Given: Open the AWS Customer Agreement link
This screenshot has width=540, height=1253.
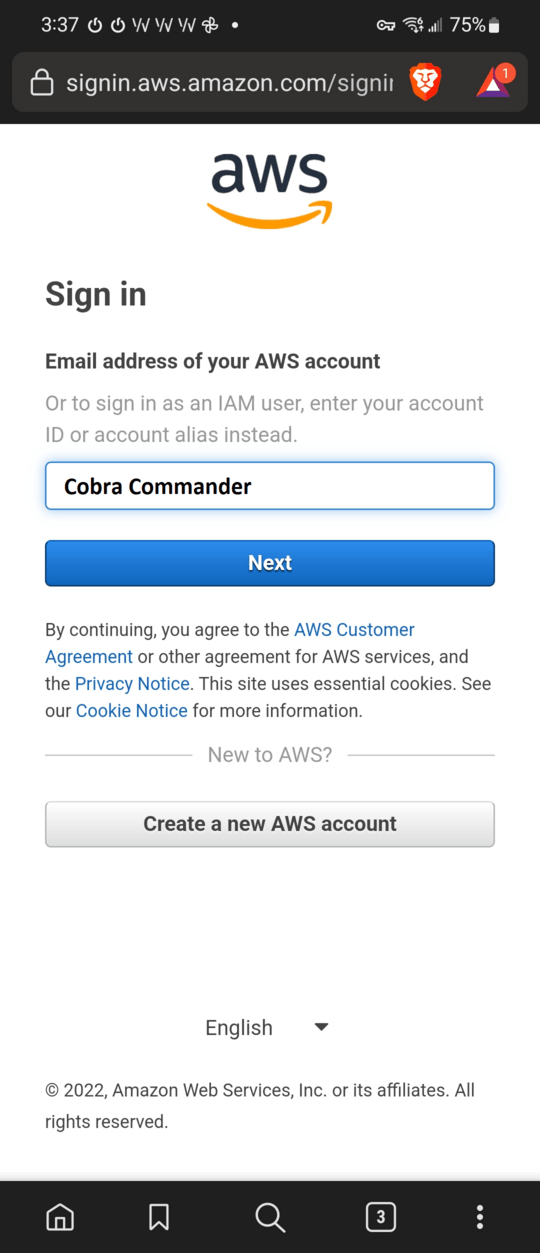Looking at the screenshot, I should (x=230, y=643).
